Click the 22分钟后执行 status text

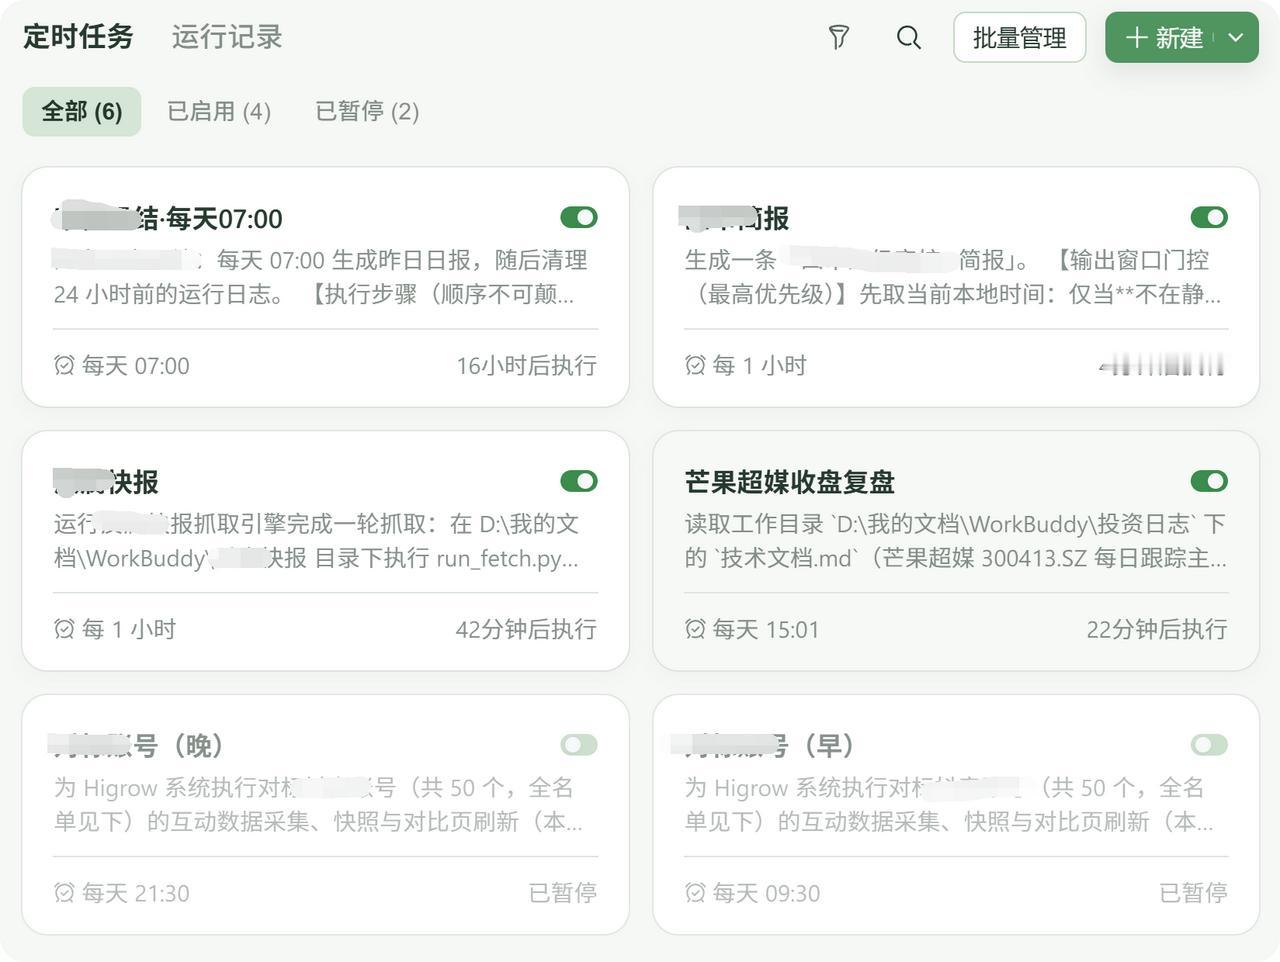(1157, 630)
